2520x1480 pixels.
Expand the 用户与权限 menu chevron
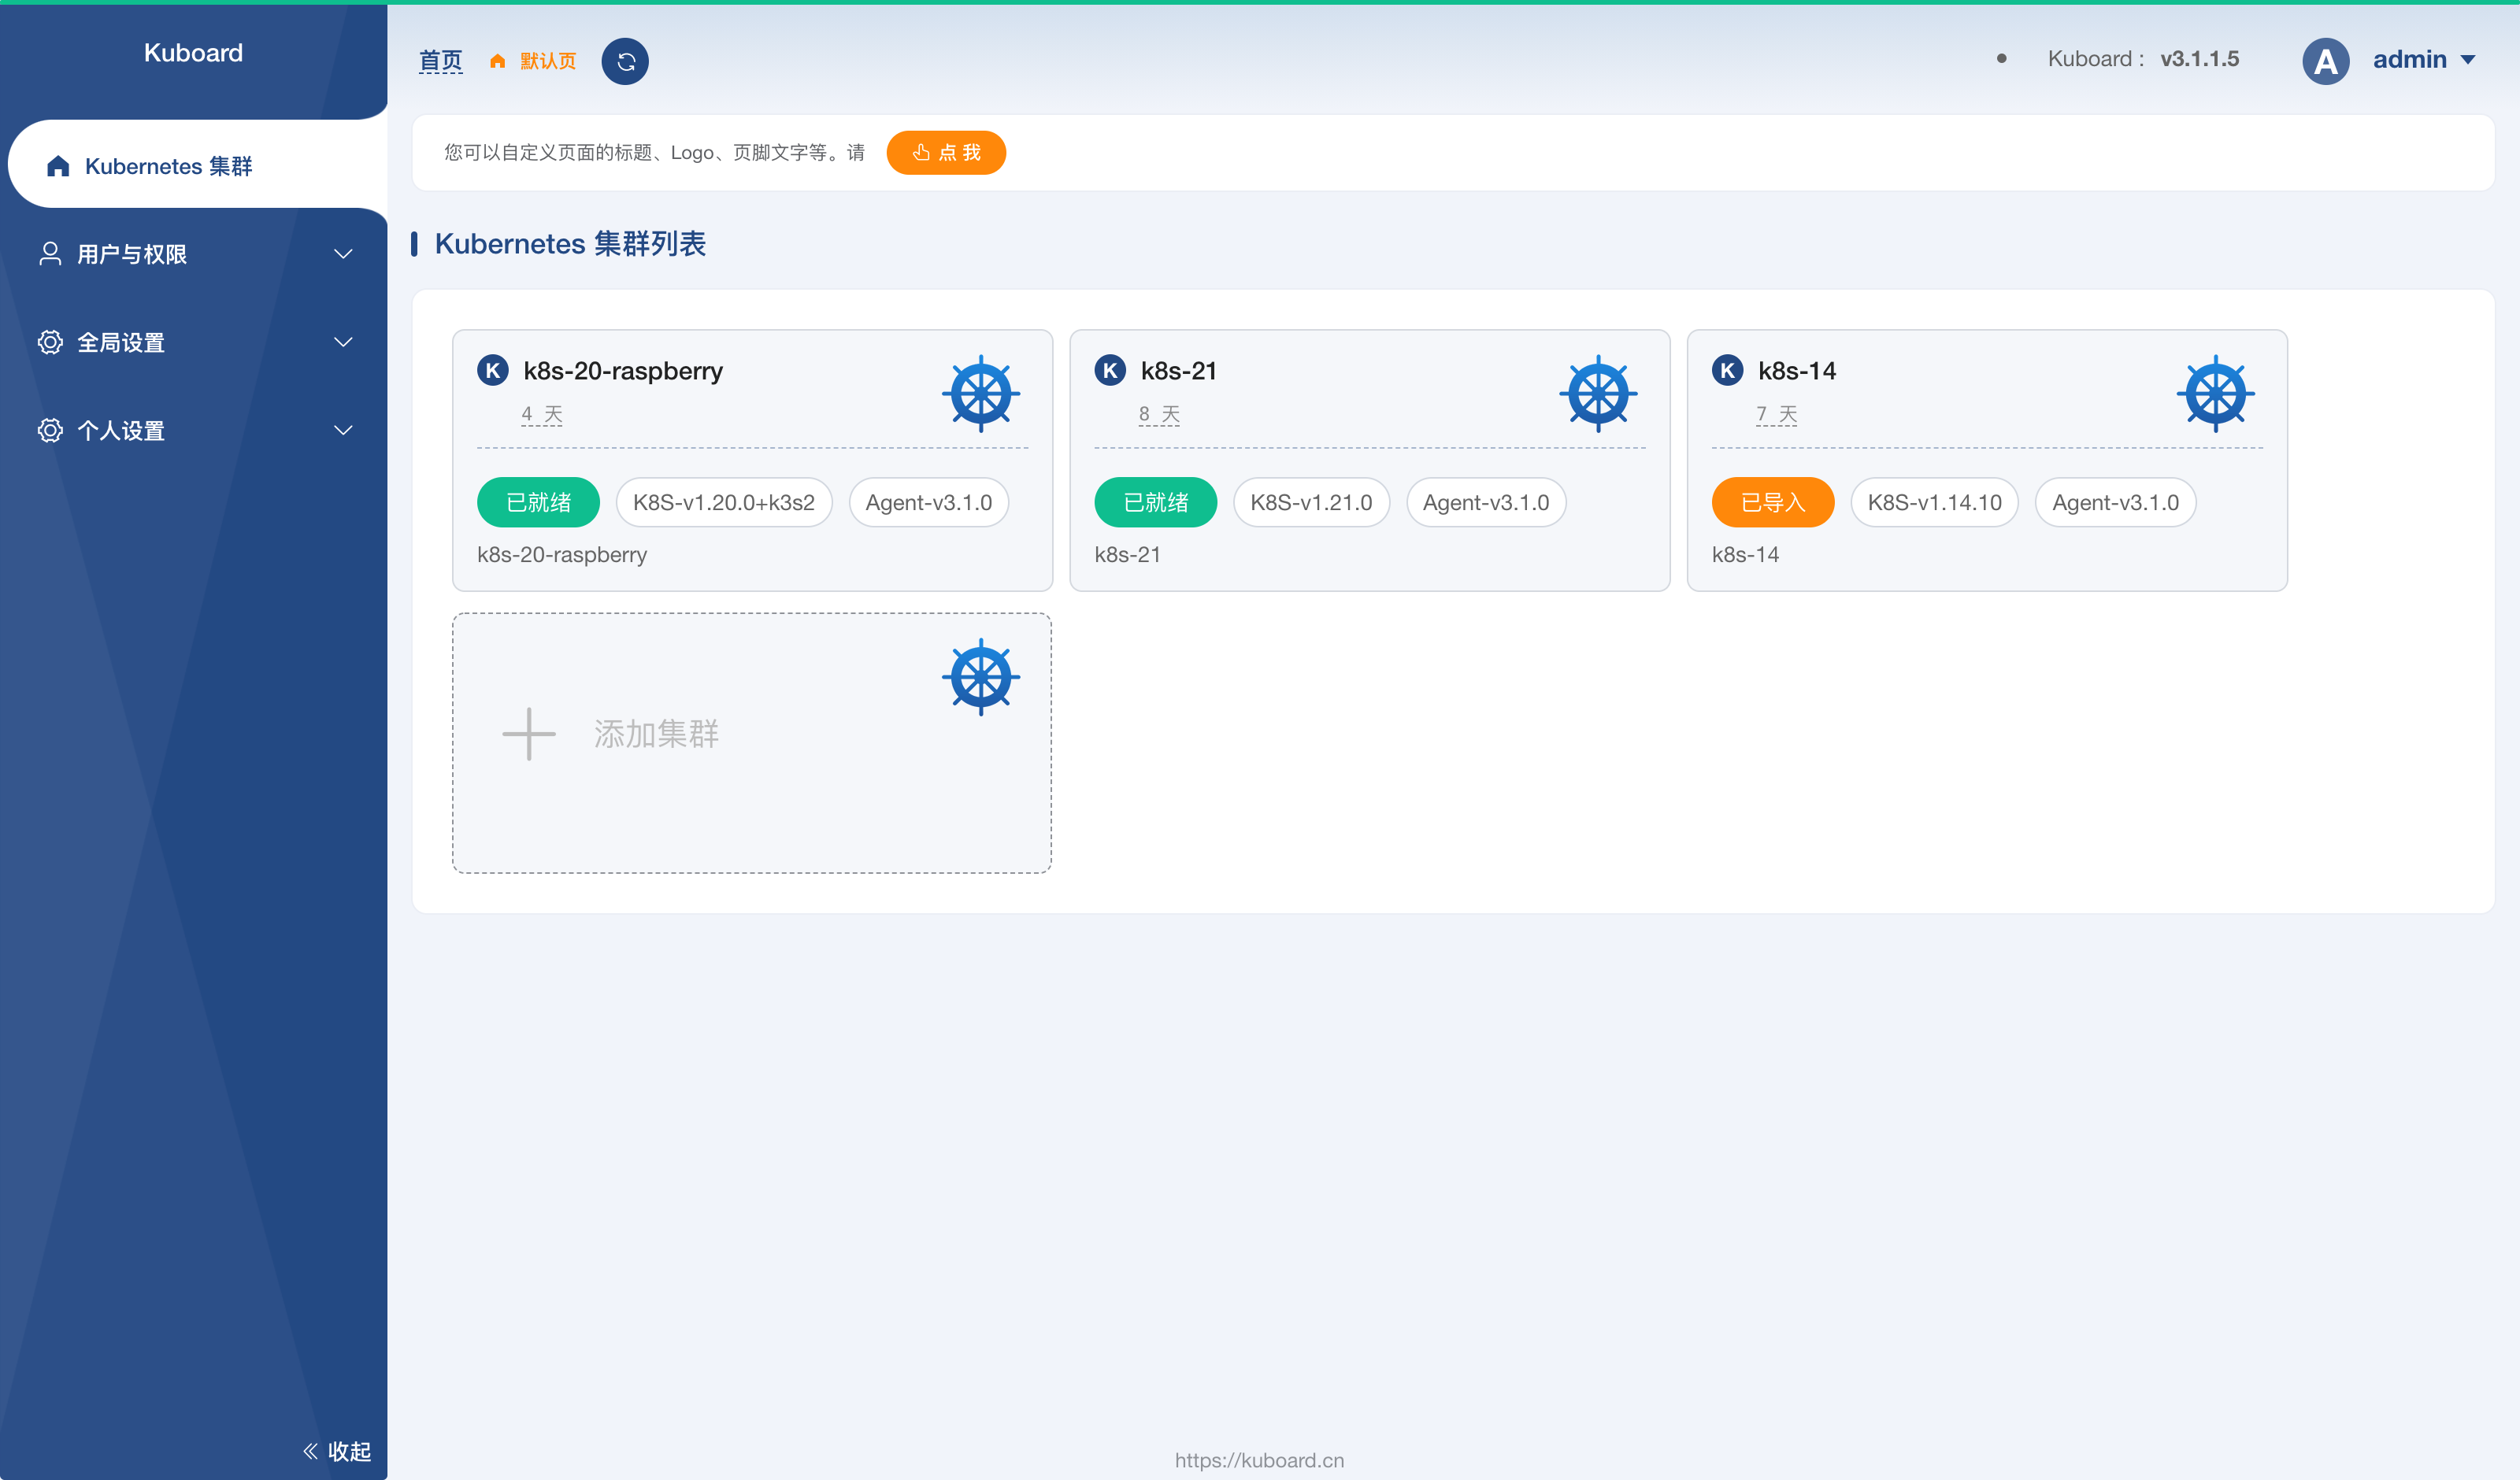(x=343, y=254)
